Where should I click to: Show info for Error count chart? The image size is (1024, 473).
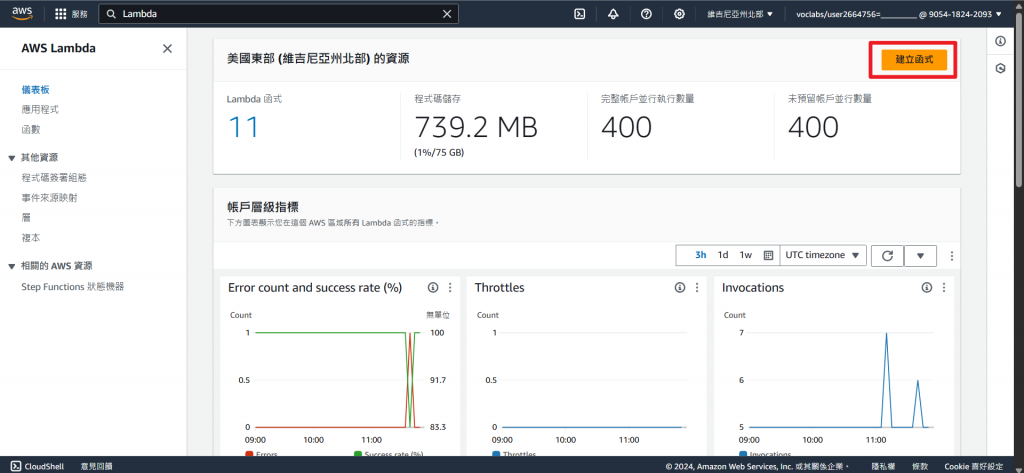[x=432, y=287]
